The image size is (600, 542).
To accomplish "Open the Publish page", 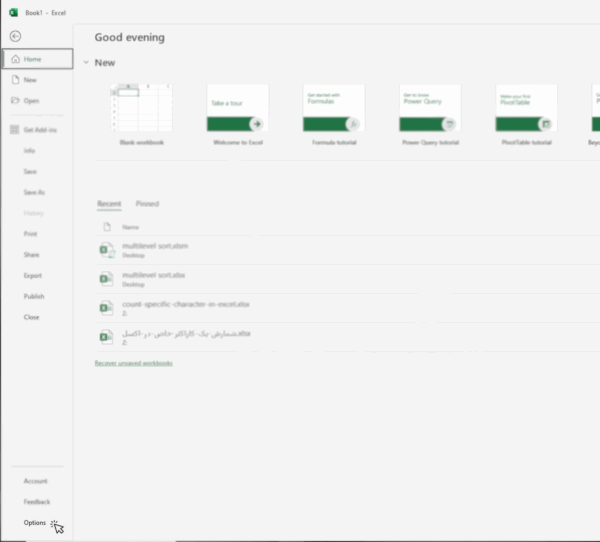I will point(38,296).
